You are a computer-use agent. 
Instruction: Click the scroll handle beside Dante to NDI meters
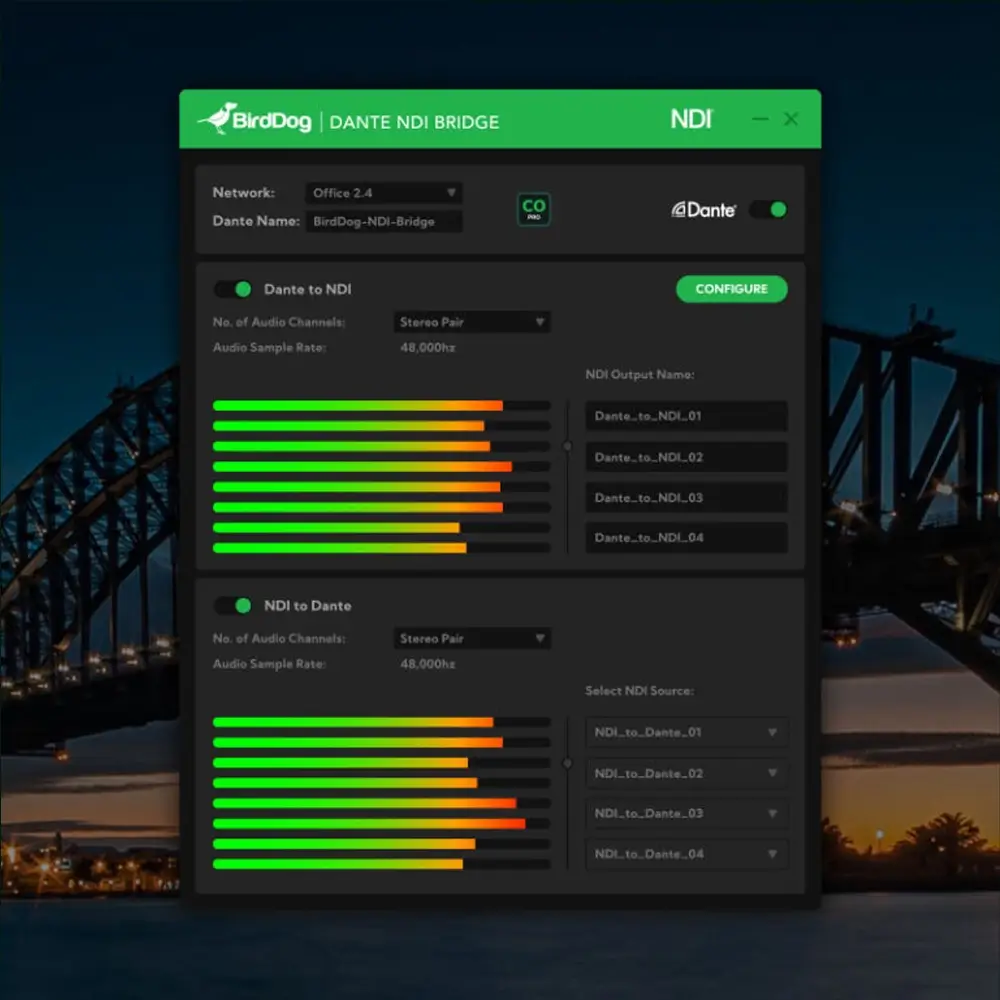point(568,446)
